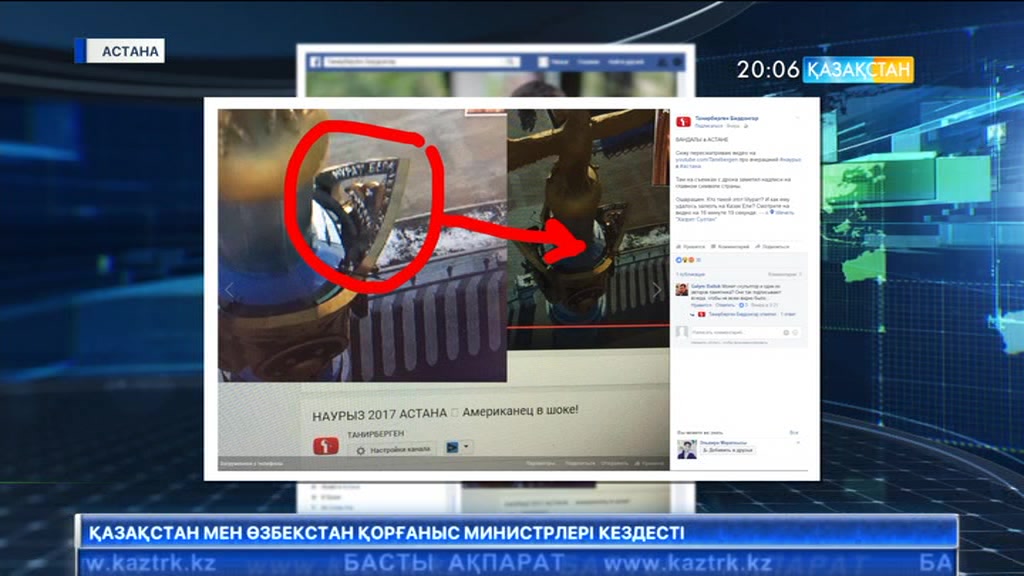Go to the previous photo with the left arrow
The image size is (1024, 576).
click(229, 290)
